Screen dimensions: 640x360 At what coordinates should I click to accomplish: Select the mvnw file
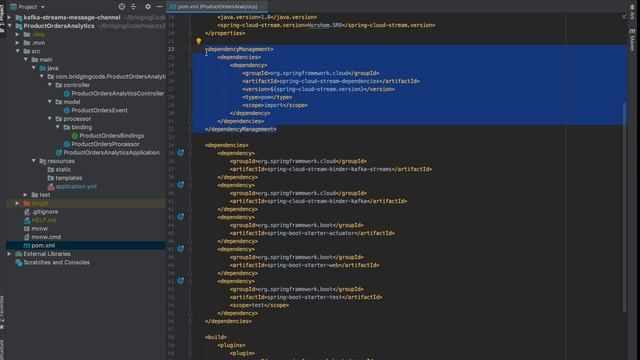39,229
